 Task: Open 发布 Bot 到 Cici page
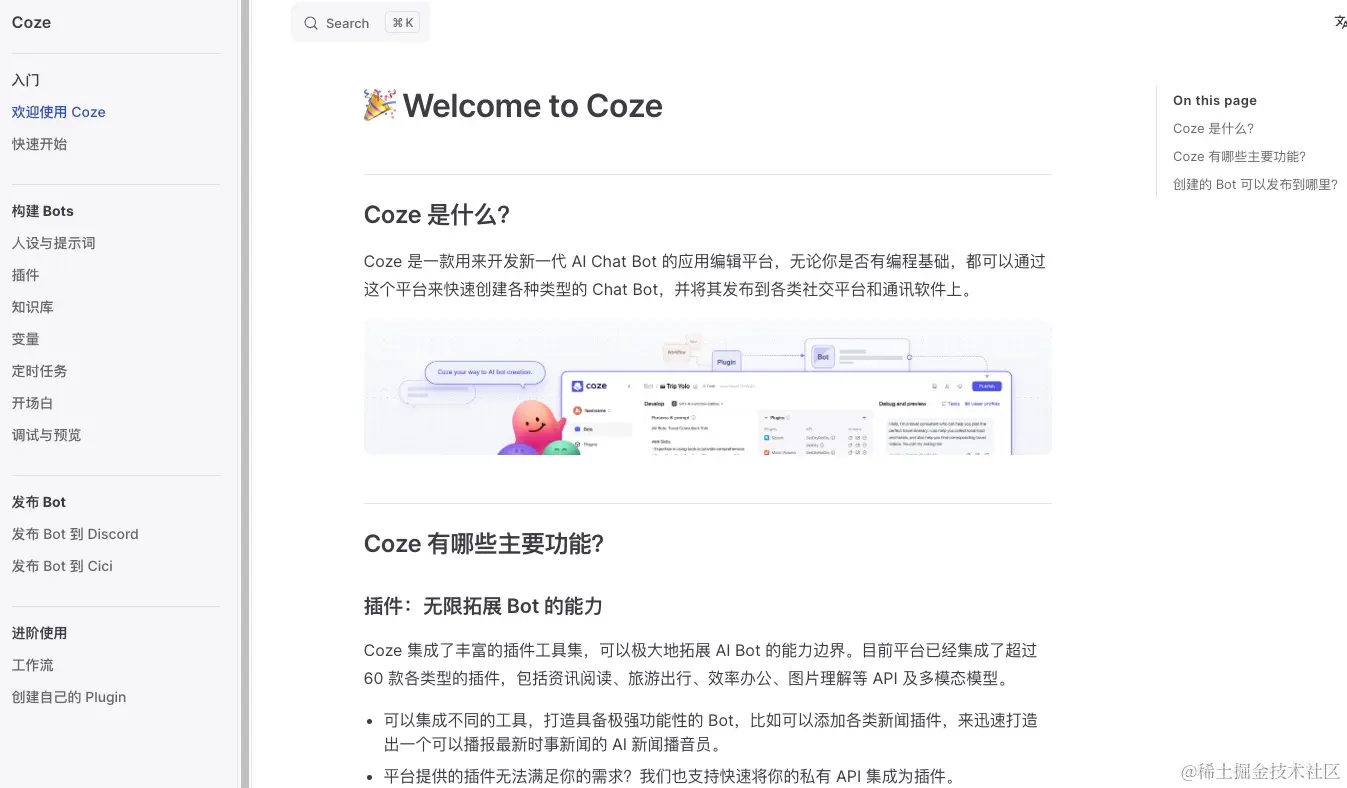click(x=62, y=566)
